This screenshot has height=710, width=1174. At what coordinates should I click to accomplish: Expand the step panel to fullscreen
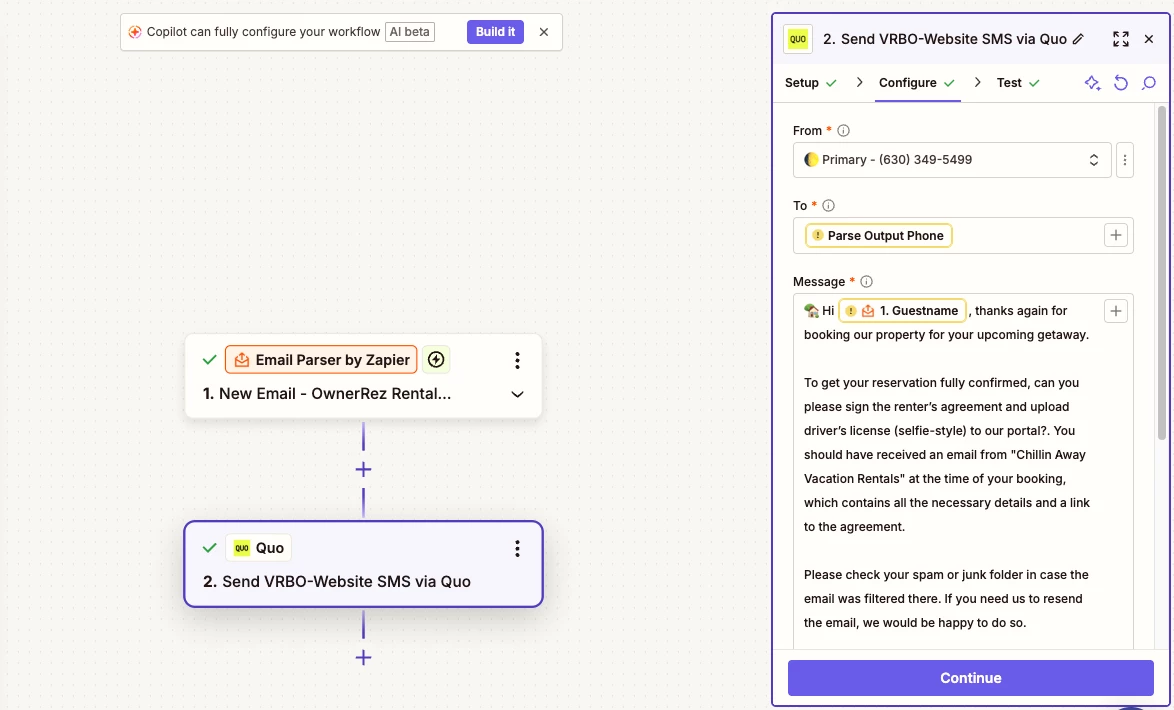(1120, 39)
